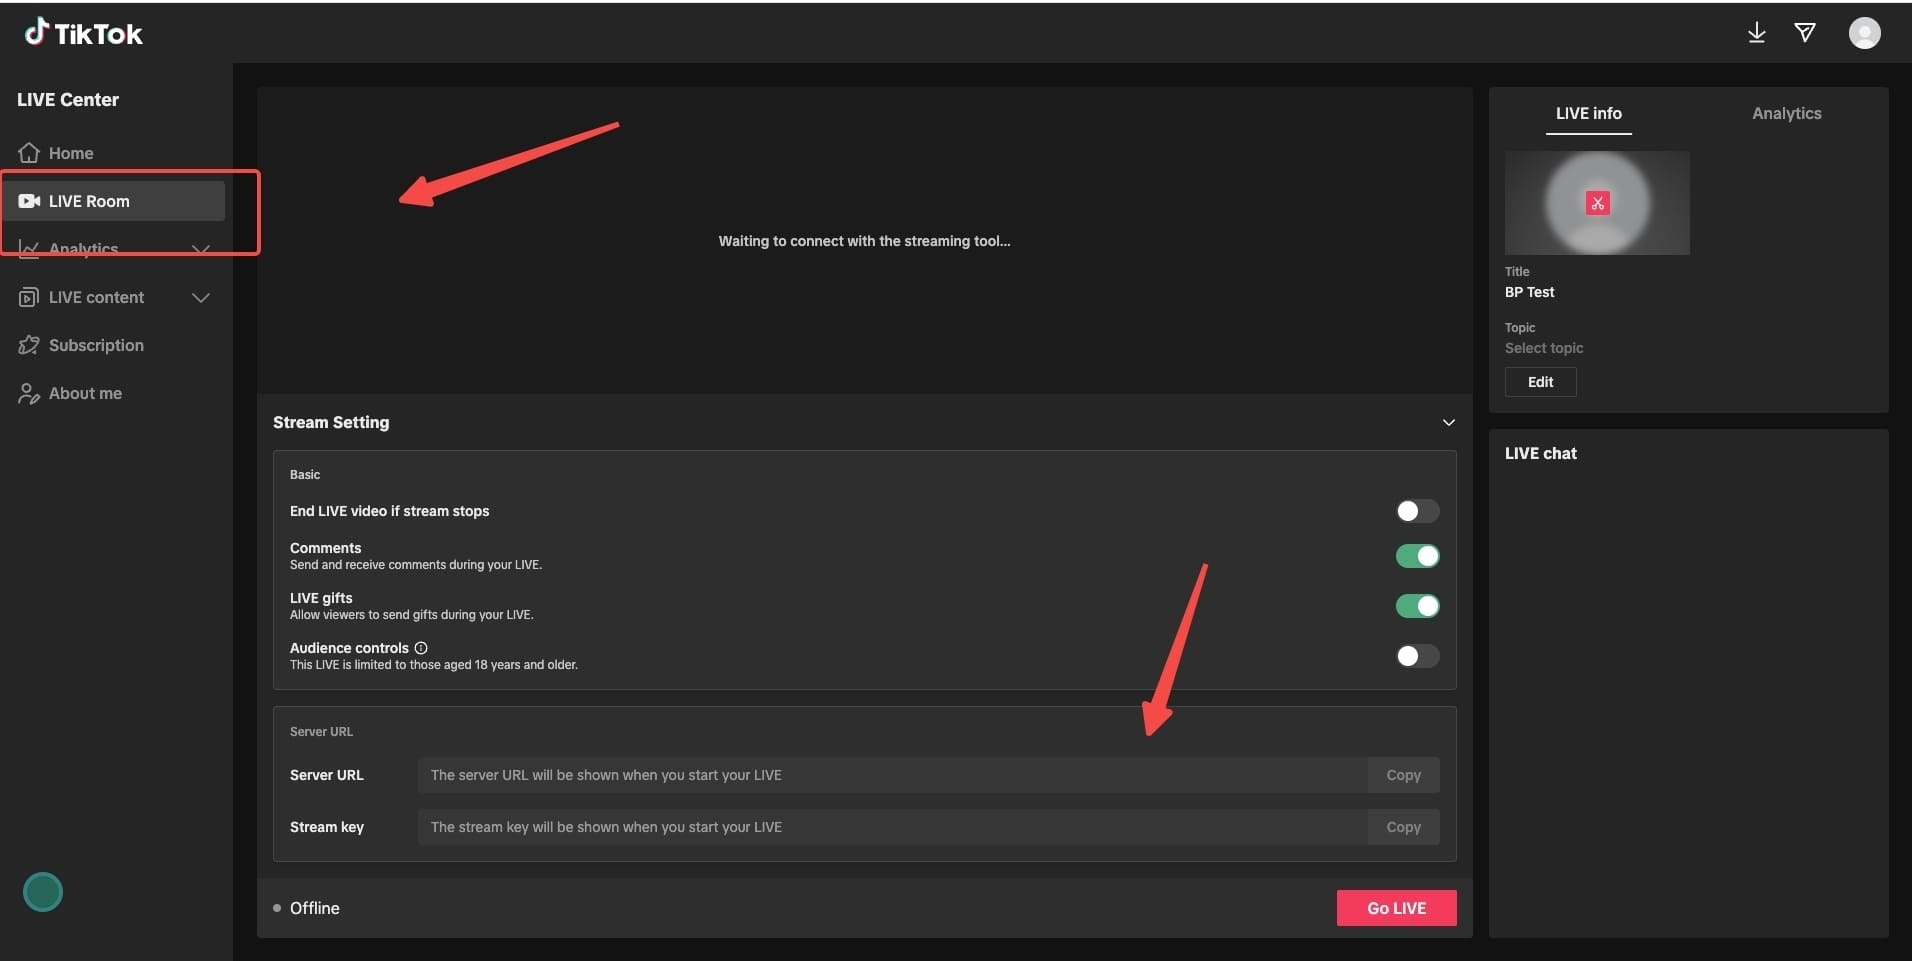The width and height of the screenshot is (1912, 961).
Task: Switch to the Analytics tab
Action: (x=1786, y=113)
